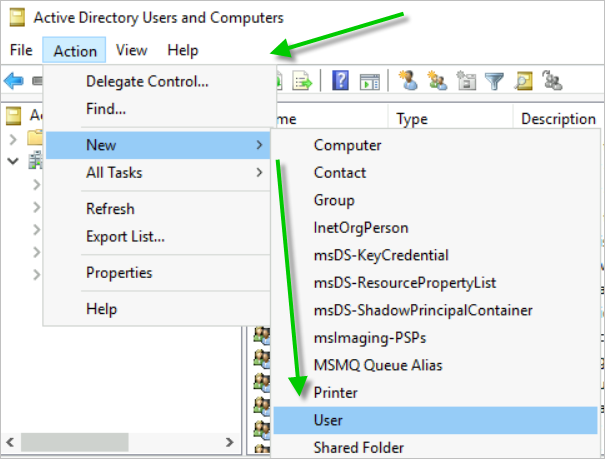Select msDS-ResourcePropertyList in New submenu
The width and height of the screenshot is (605, 459).
[x=435, y=283]
